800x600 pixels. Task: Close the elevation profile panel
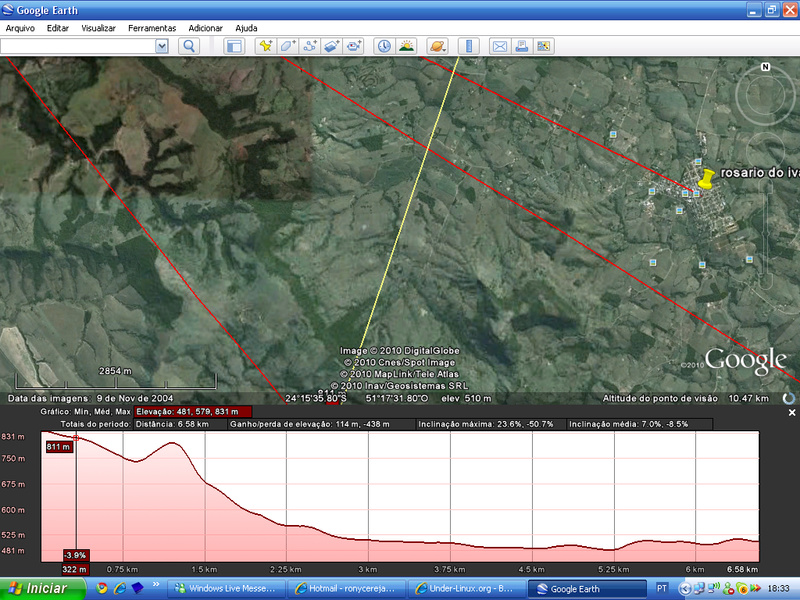792,412
